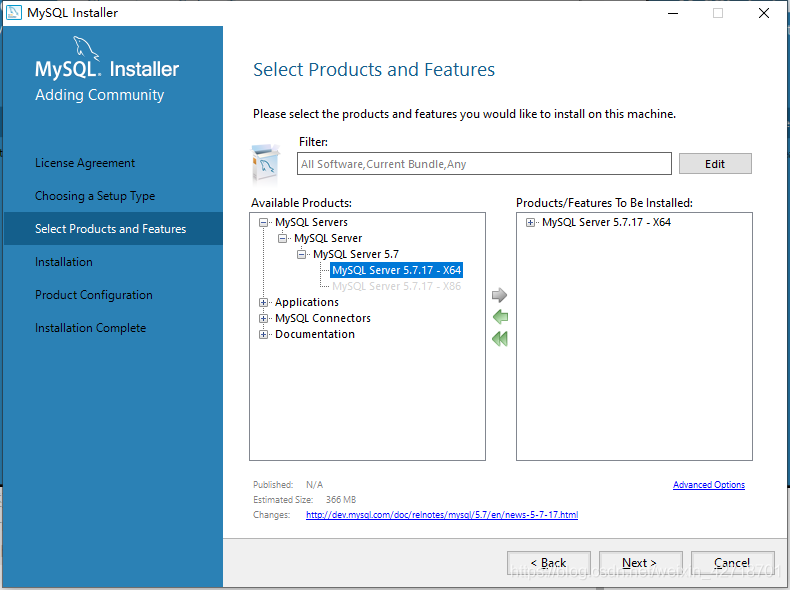Viewport: 790px width, 590px height.
Task: Select the MySQL Connectors item label
Action: click(323, 318)
